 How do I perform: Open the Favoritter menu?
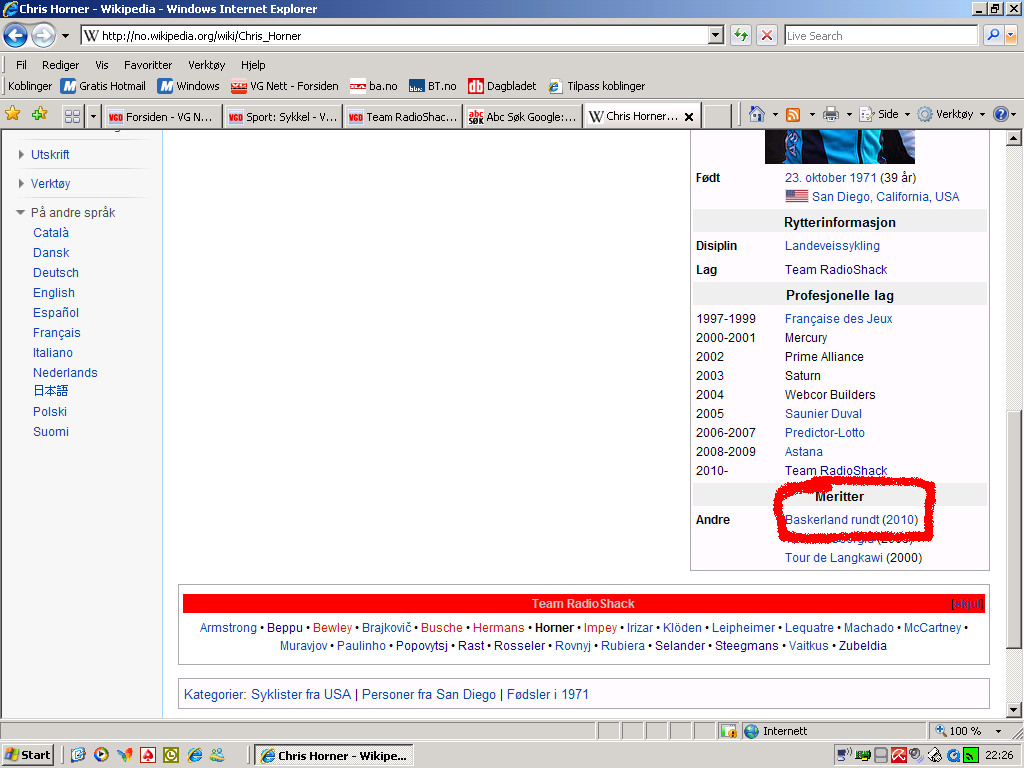tap(148, 65)
